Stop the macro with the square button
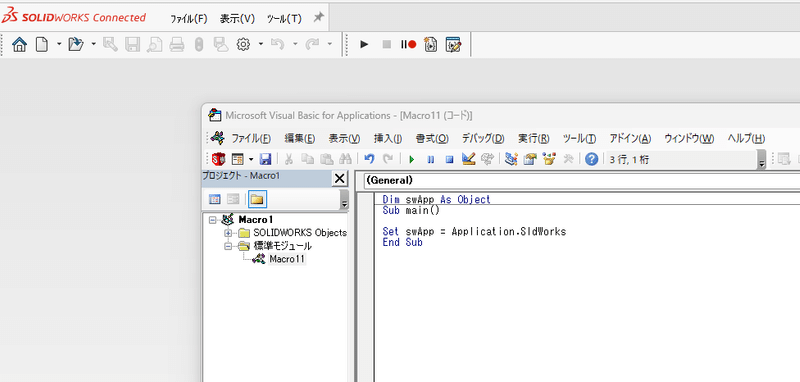This screenshot has width=800, height=382. (x=387, y=44)
